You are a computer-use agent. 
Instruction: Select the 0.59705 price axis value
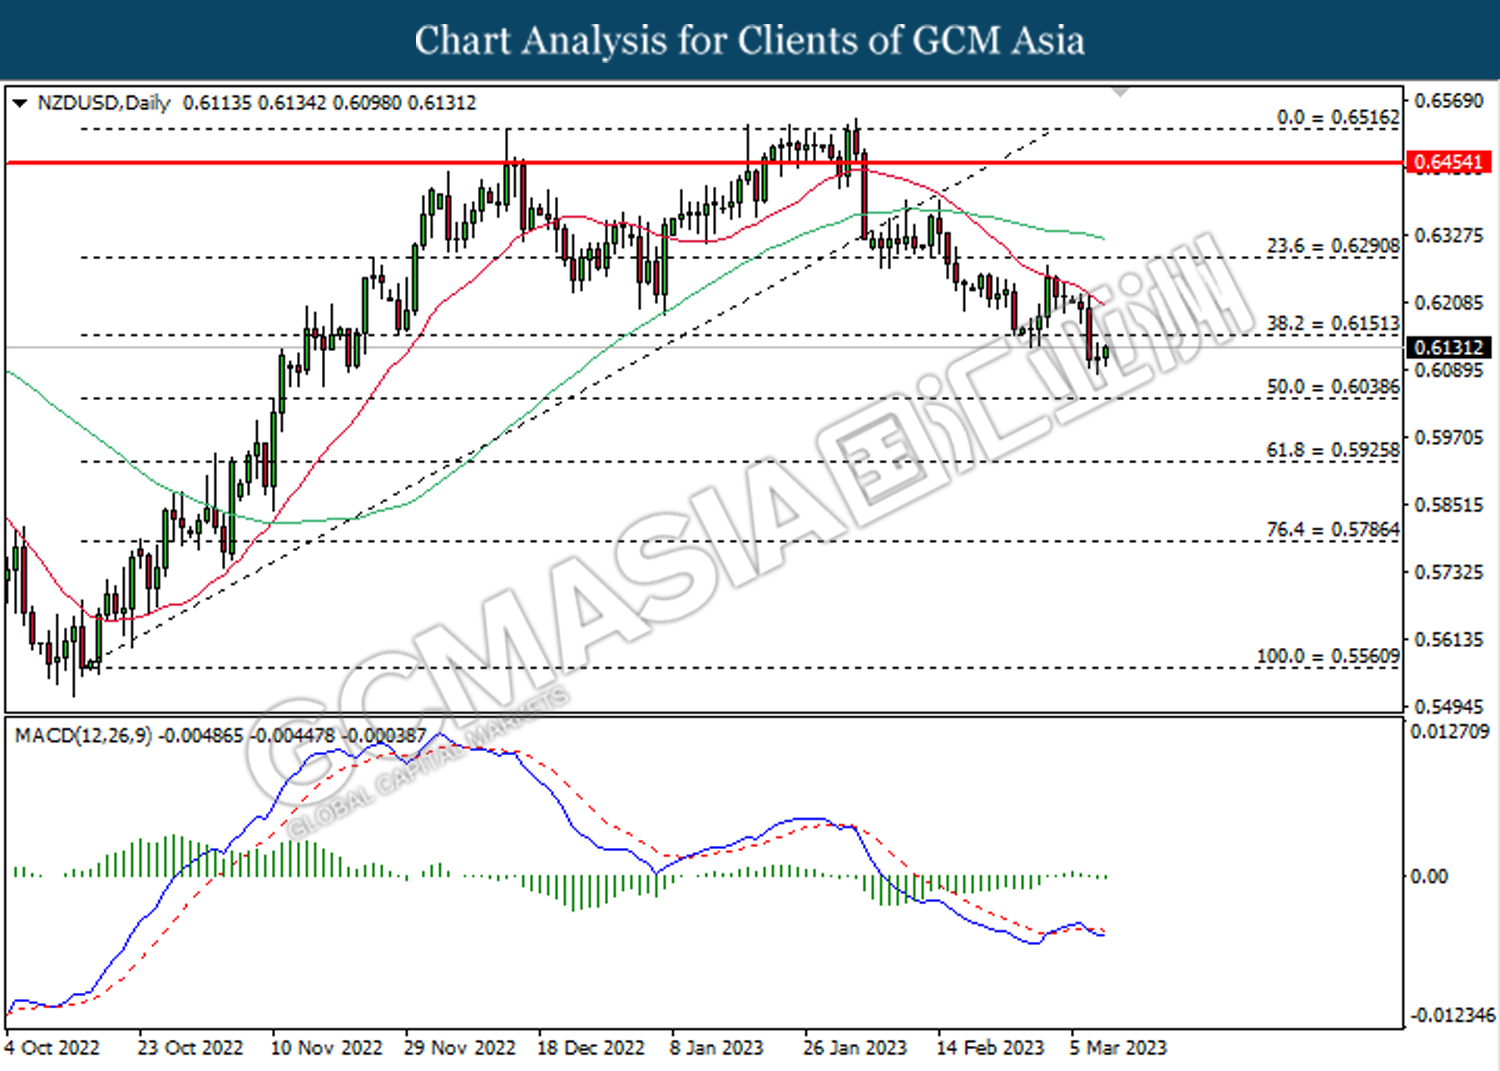tap(1449, 437)
